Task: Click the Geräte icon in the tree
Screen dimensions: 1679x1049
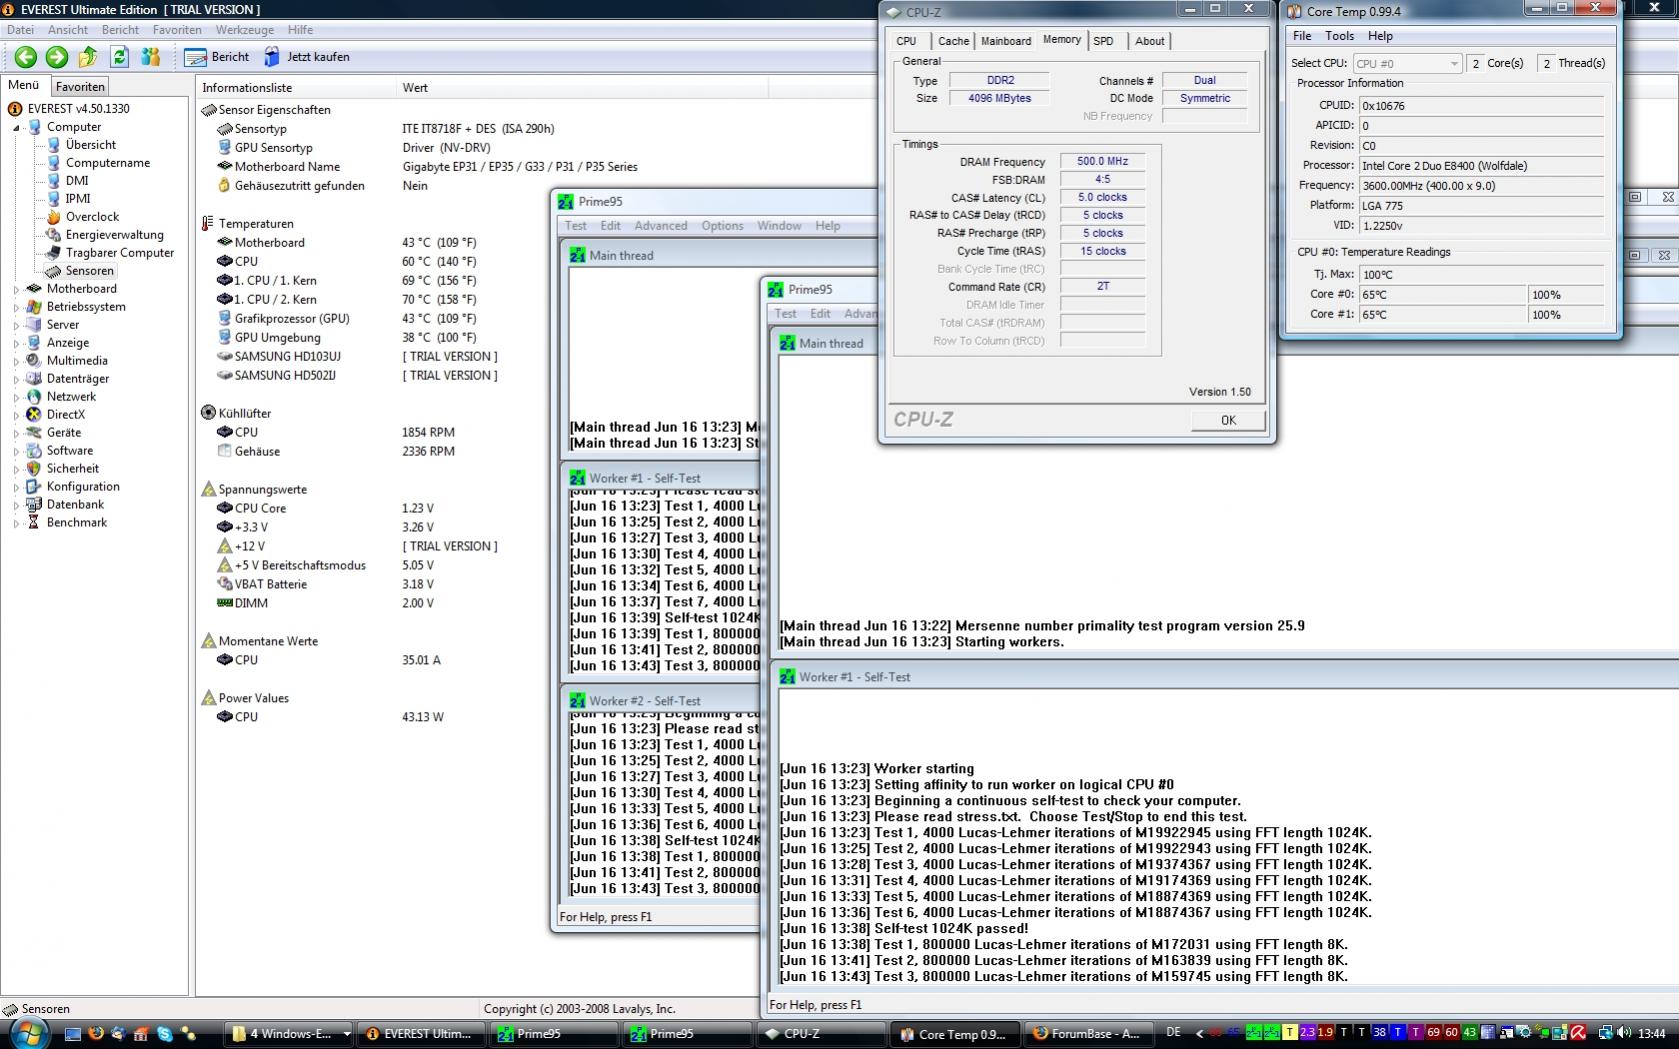Action: tap(34, 433)
